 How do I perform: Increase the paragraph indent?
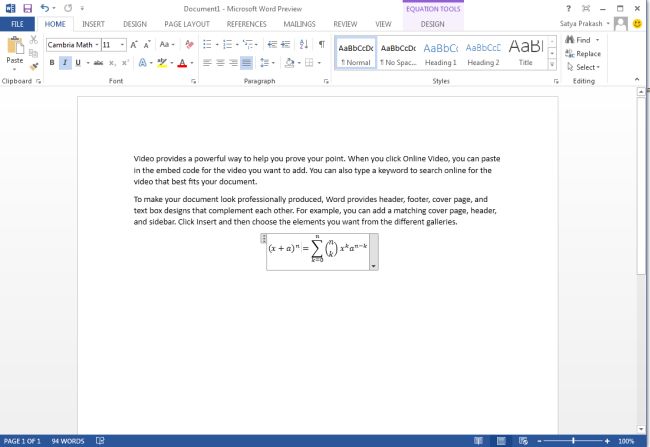point(285,44)
